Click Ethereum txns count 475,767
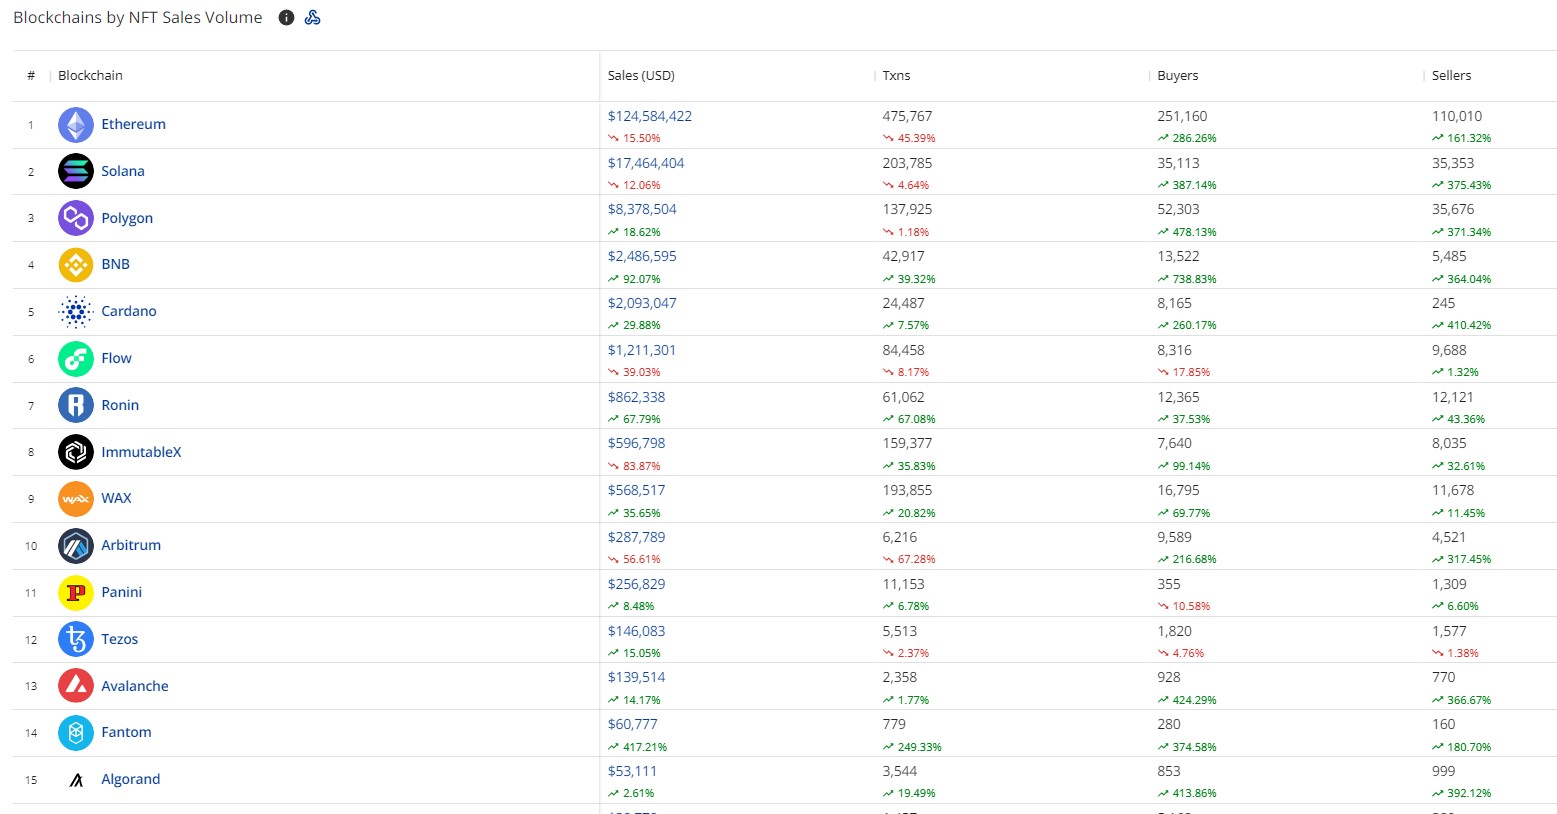1557x814 pixels. (x=907, y=116)
